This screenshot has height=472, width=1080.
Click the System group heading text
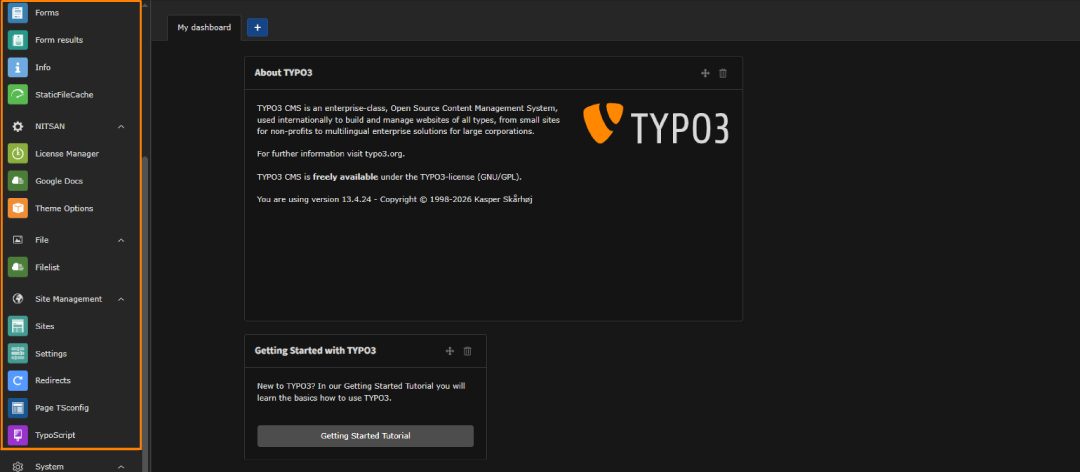50,466
